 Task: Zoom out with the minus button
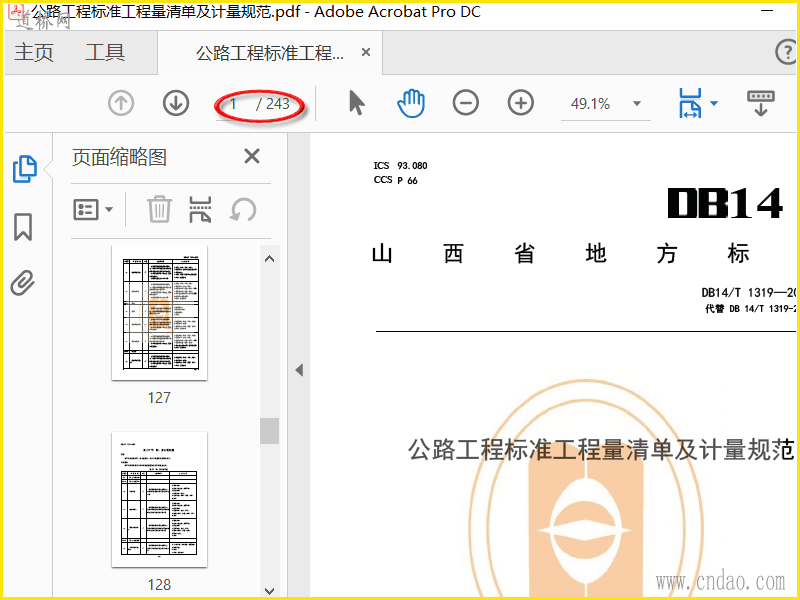point(466,103)
